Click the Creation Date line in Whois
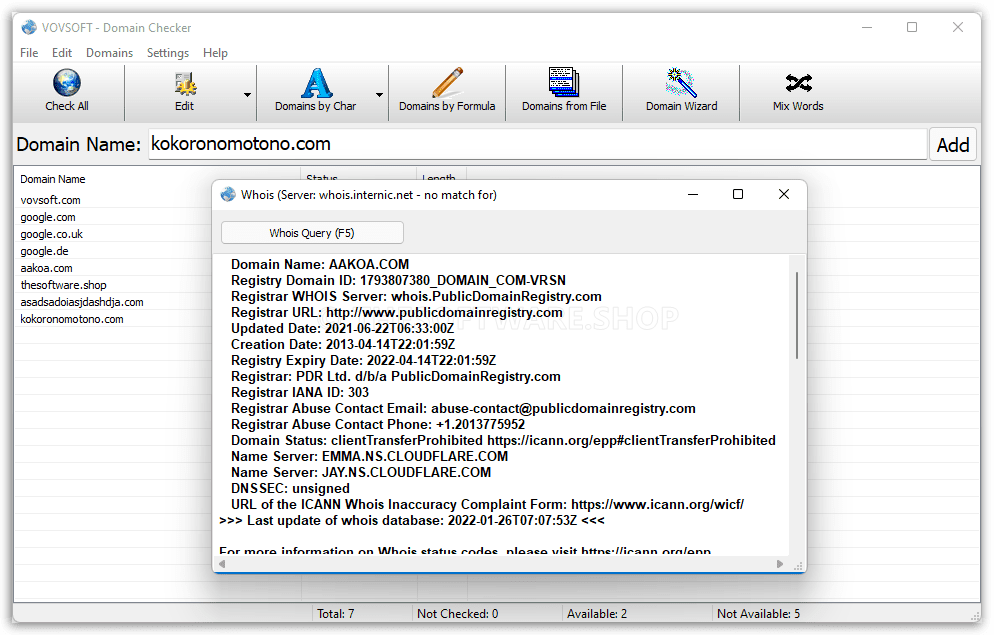The height and width of the screenshot is (635, 994). click(343, 345)
